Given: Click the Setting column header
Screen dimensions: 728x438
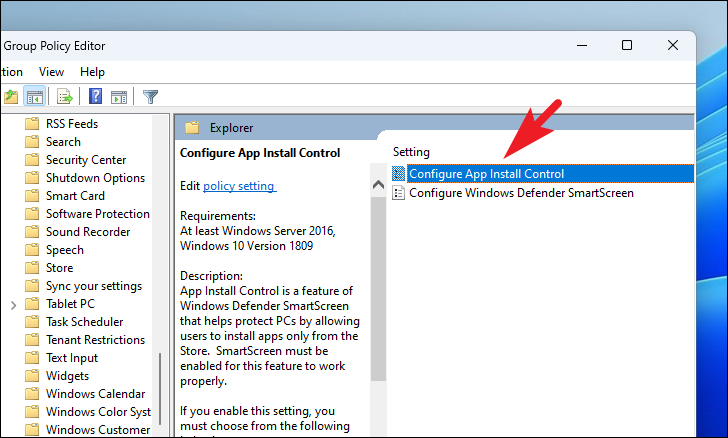Looking at the screenshot, I should click(x=411, y=152).
